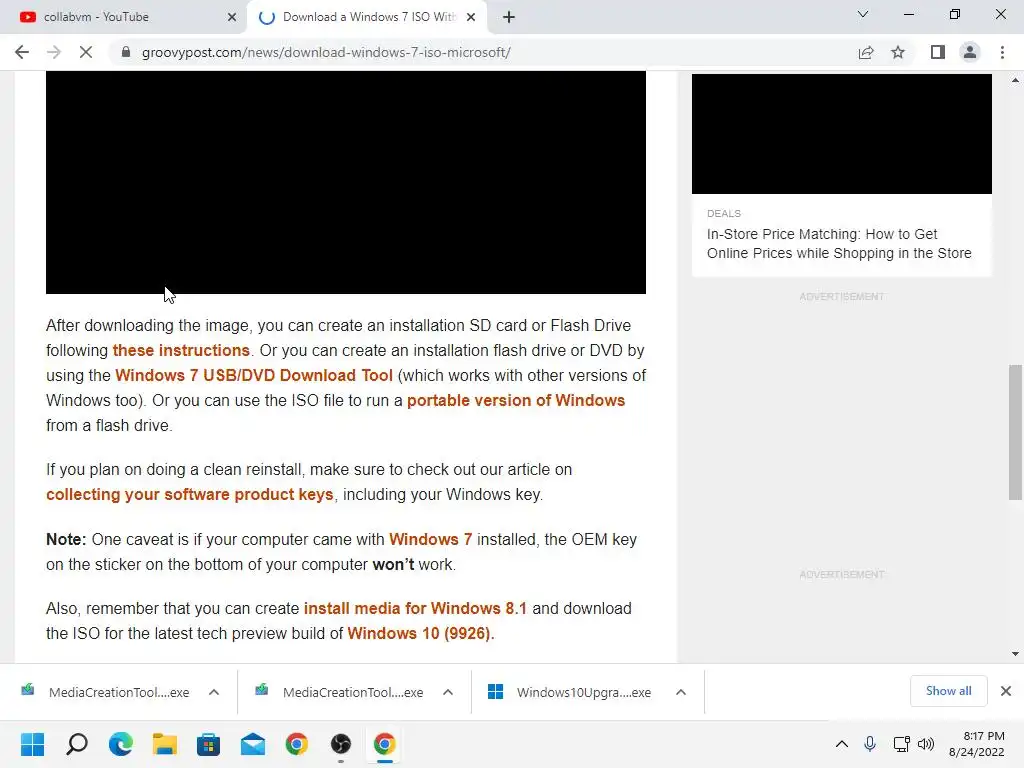Image resolution: width=1024 pixels, height=768 pixels.
Task: Open Mail app from taskbar
Action: tap(253, 744)
